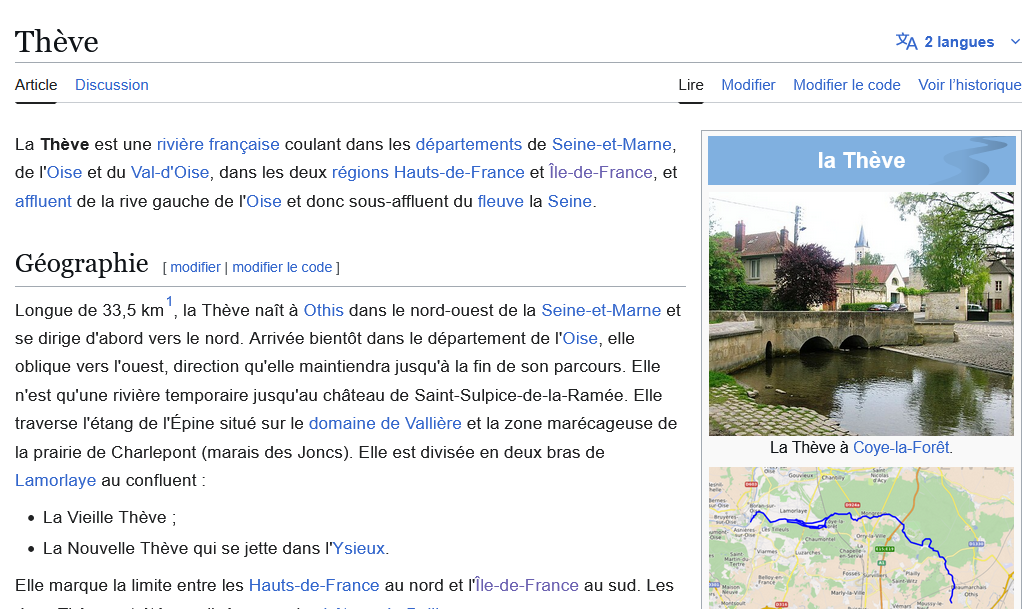The image size is (1024, 609).
Task: Follow the régions link
Action: tap(360, 172)
